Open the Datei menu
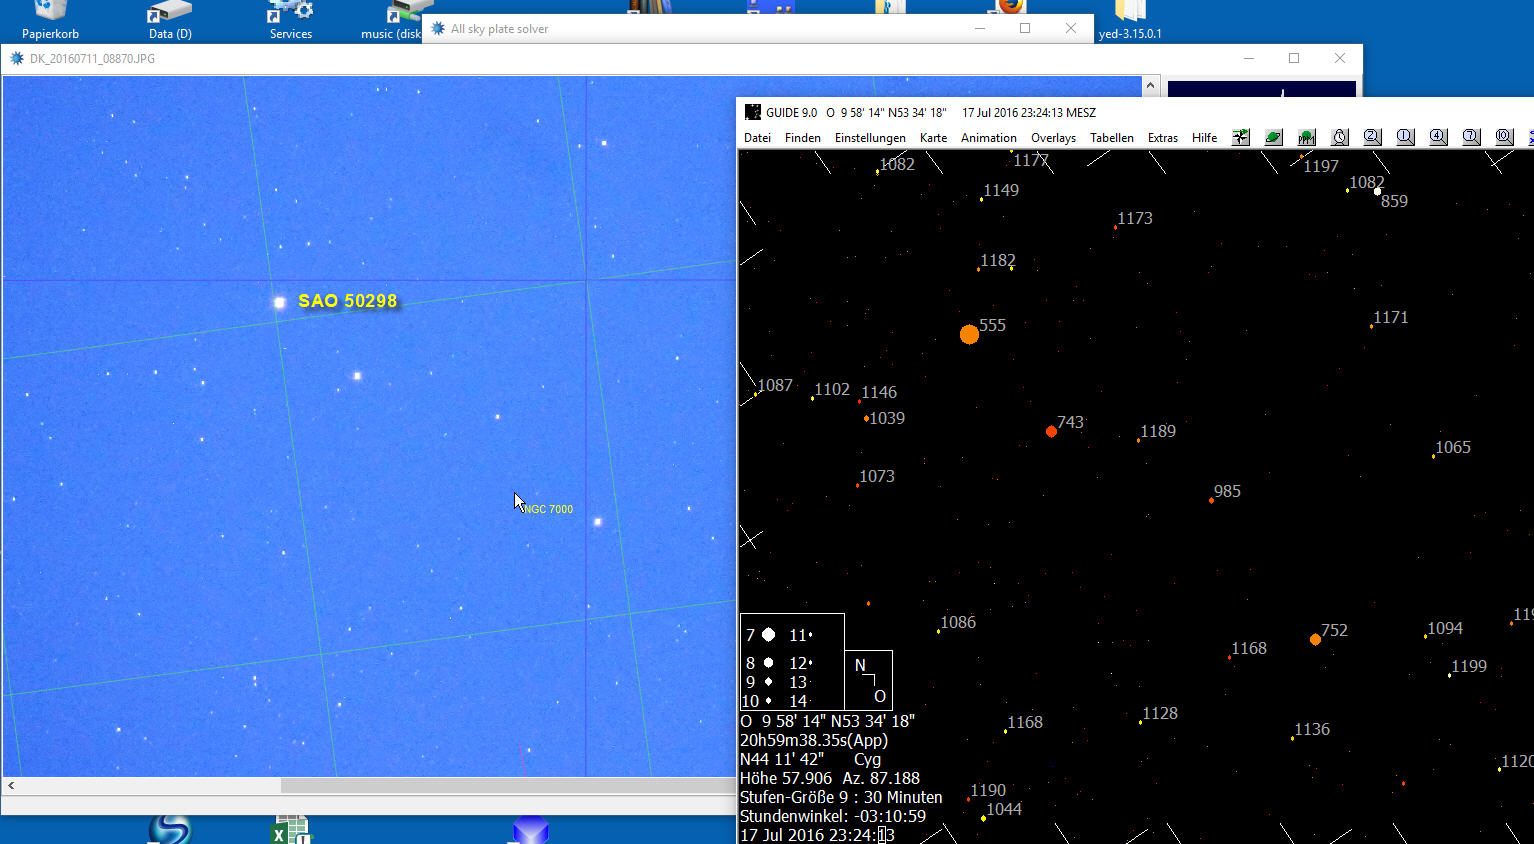The width and height of the screenshot is (1534, 844). click(757, 138)
